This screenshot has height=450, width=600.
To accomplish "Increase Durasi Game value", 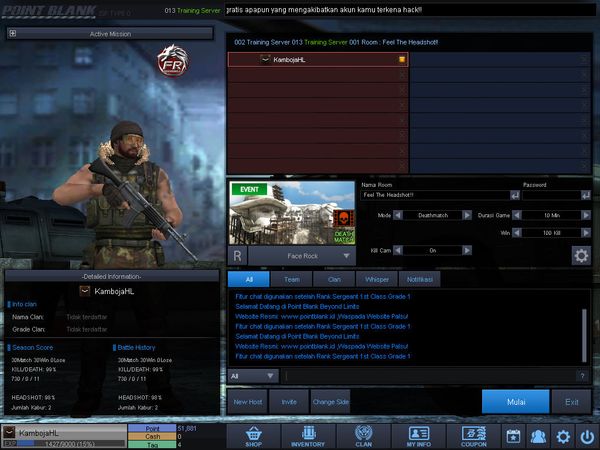I will coord(586,215).
